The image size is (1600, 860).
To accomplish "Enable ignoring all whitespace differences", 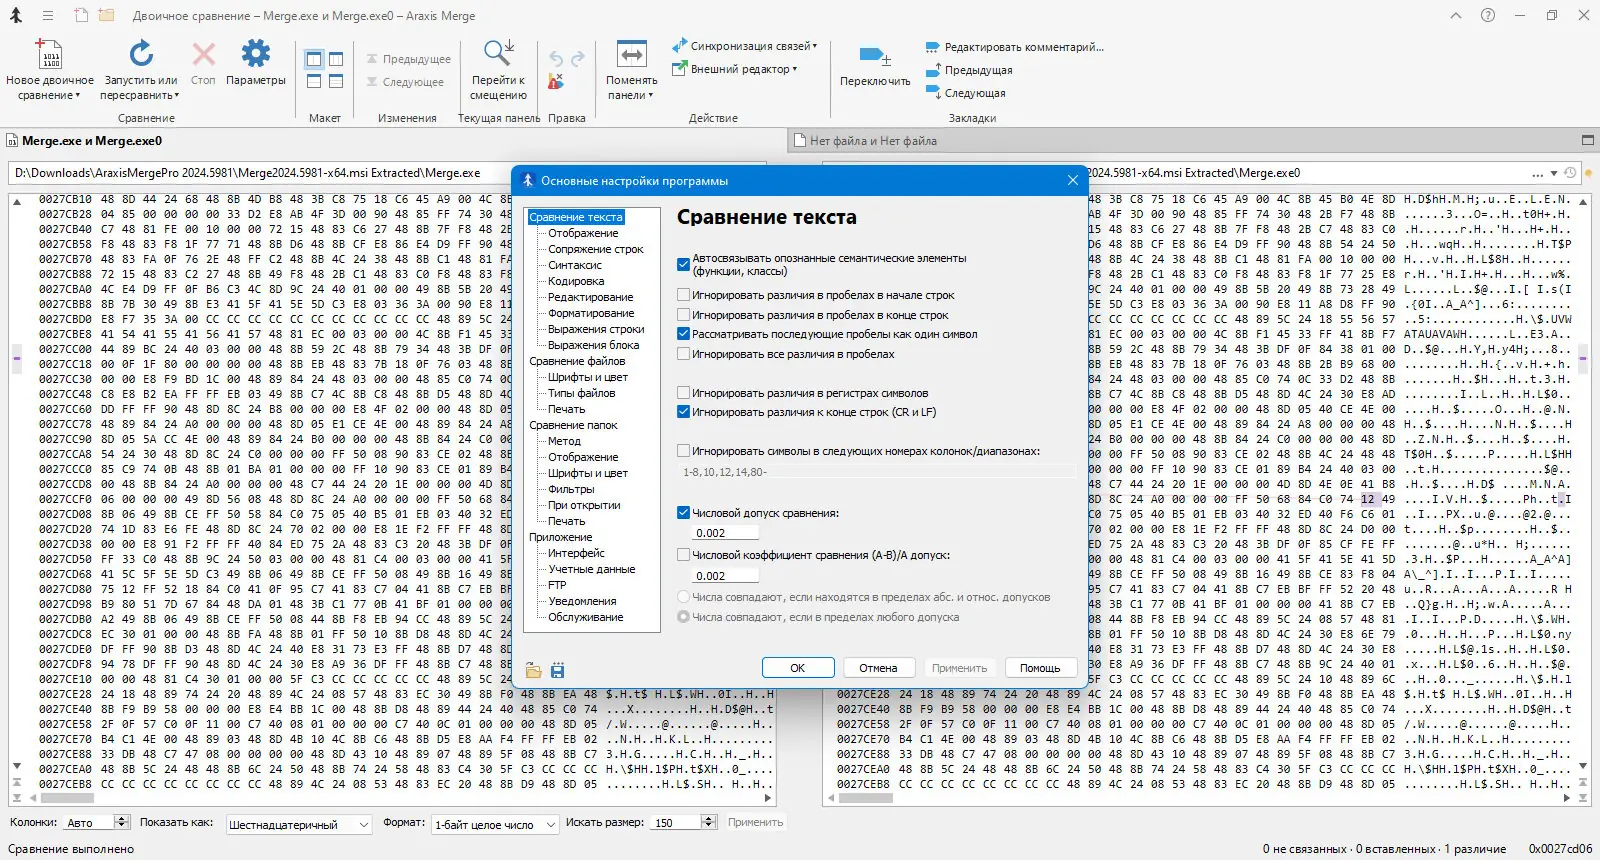I will pos(684,354).
